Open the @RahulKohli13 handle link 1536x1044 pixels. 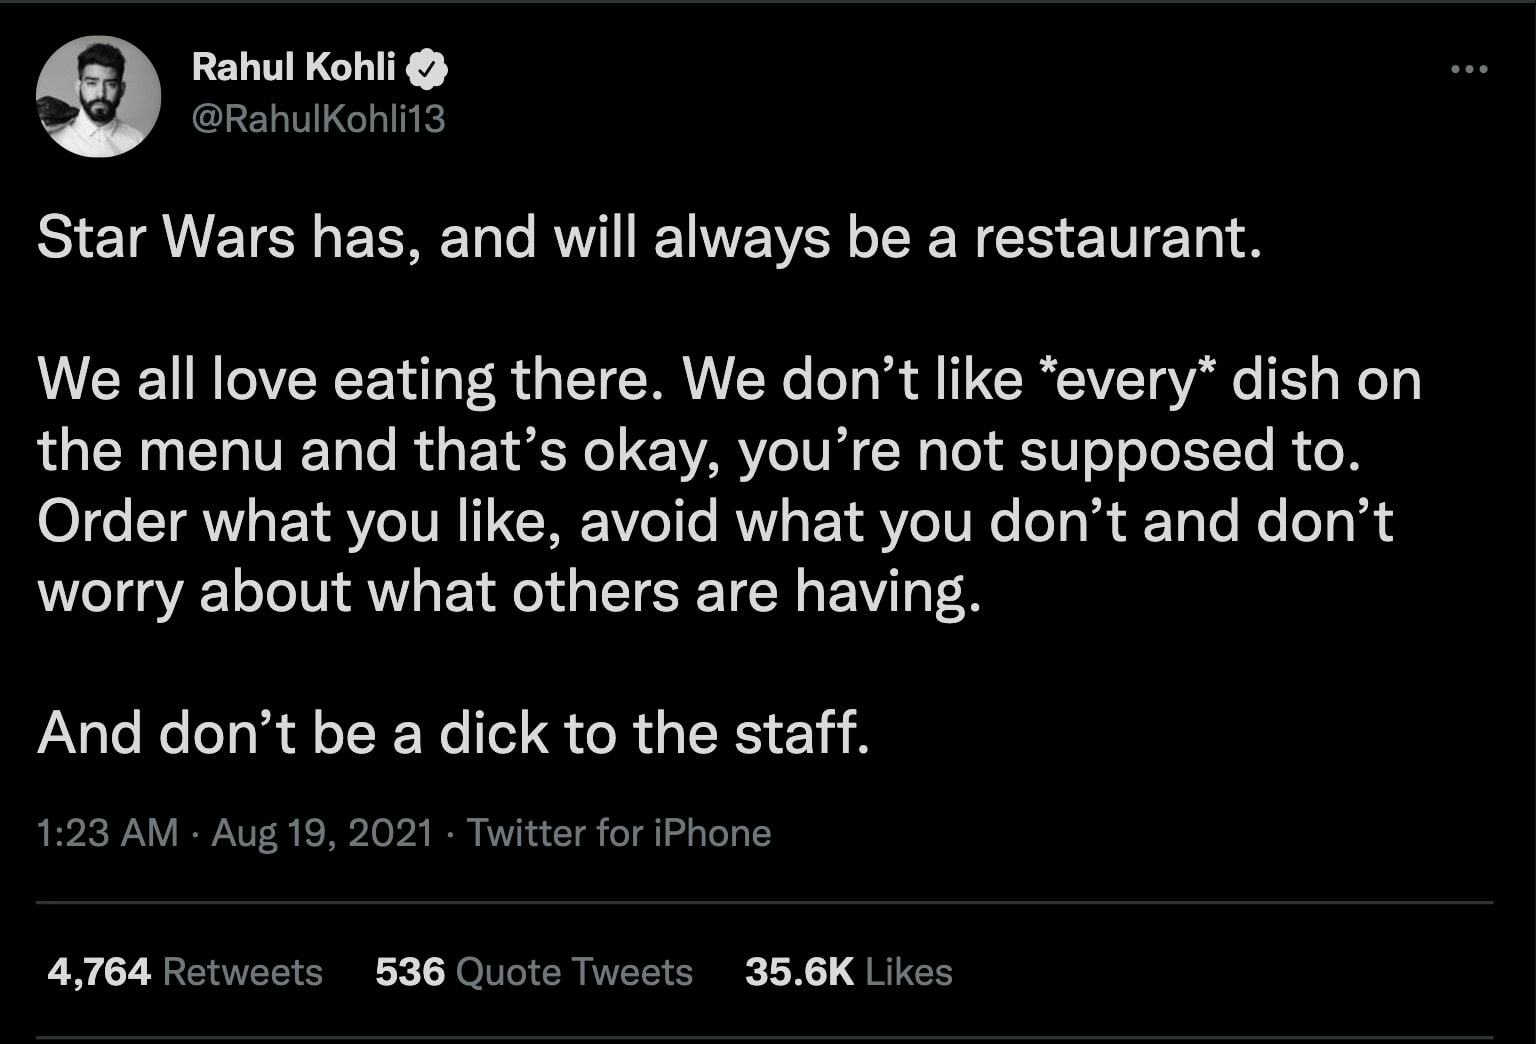point(317,119)
